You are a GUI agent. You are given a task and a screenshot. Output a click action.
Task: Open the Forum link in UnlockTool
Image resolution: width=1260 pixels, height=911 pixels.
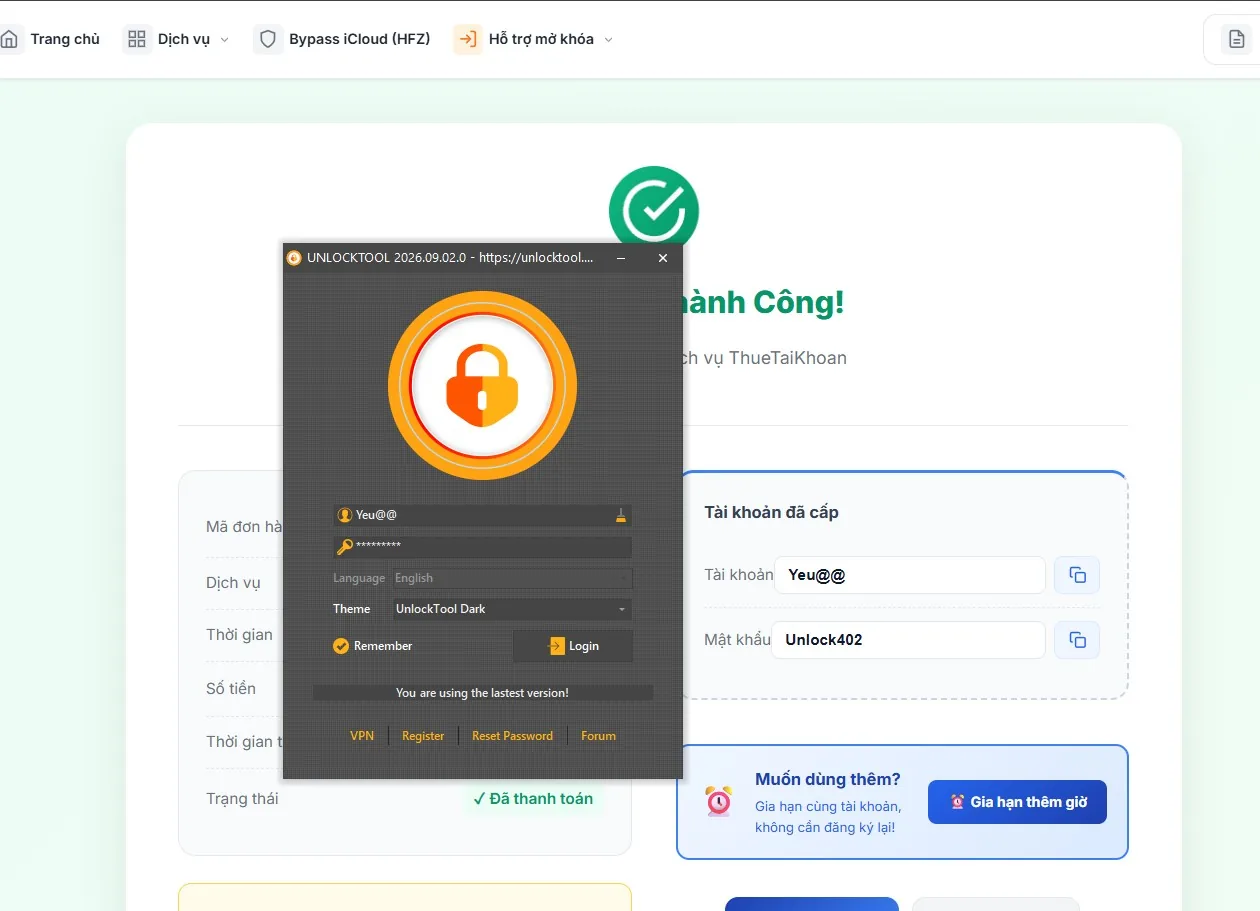click(x=598, y=736)
